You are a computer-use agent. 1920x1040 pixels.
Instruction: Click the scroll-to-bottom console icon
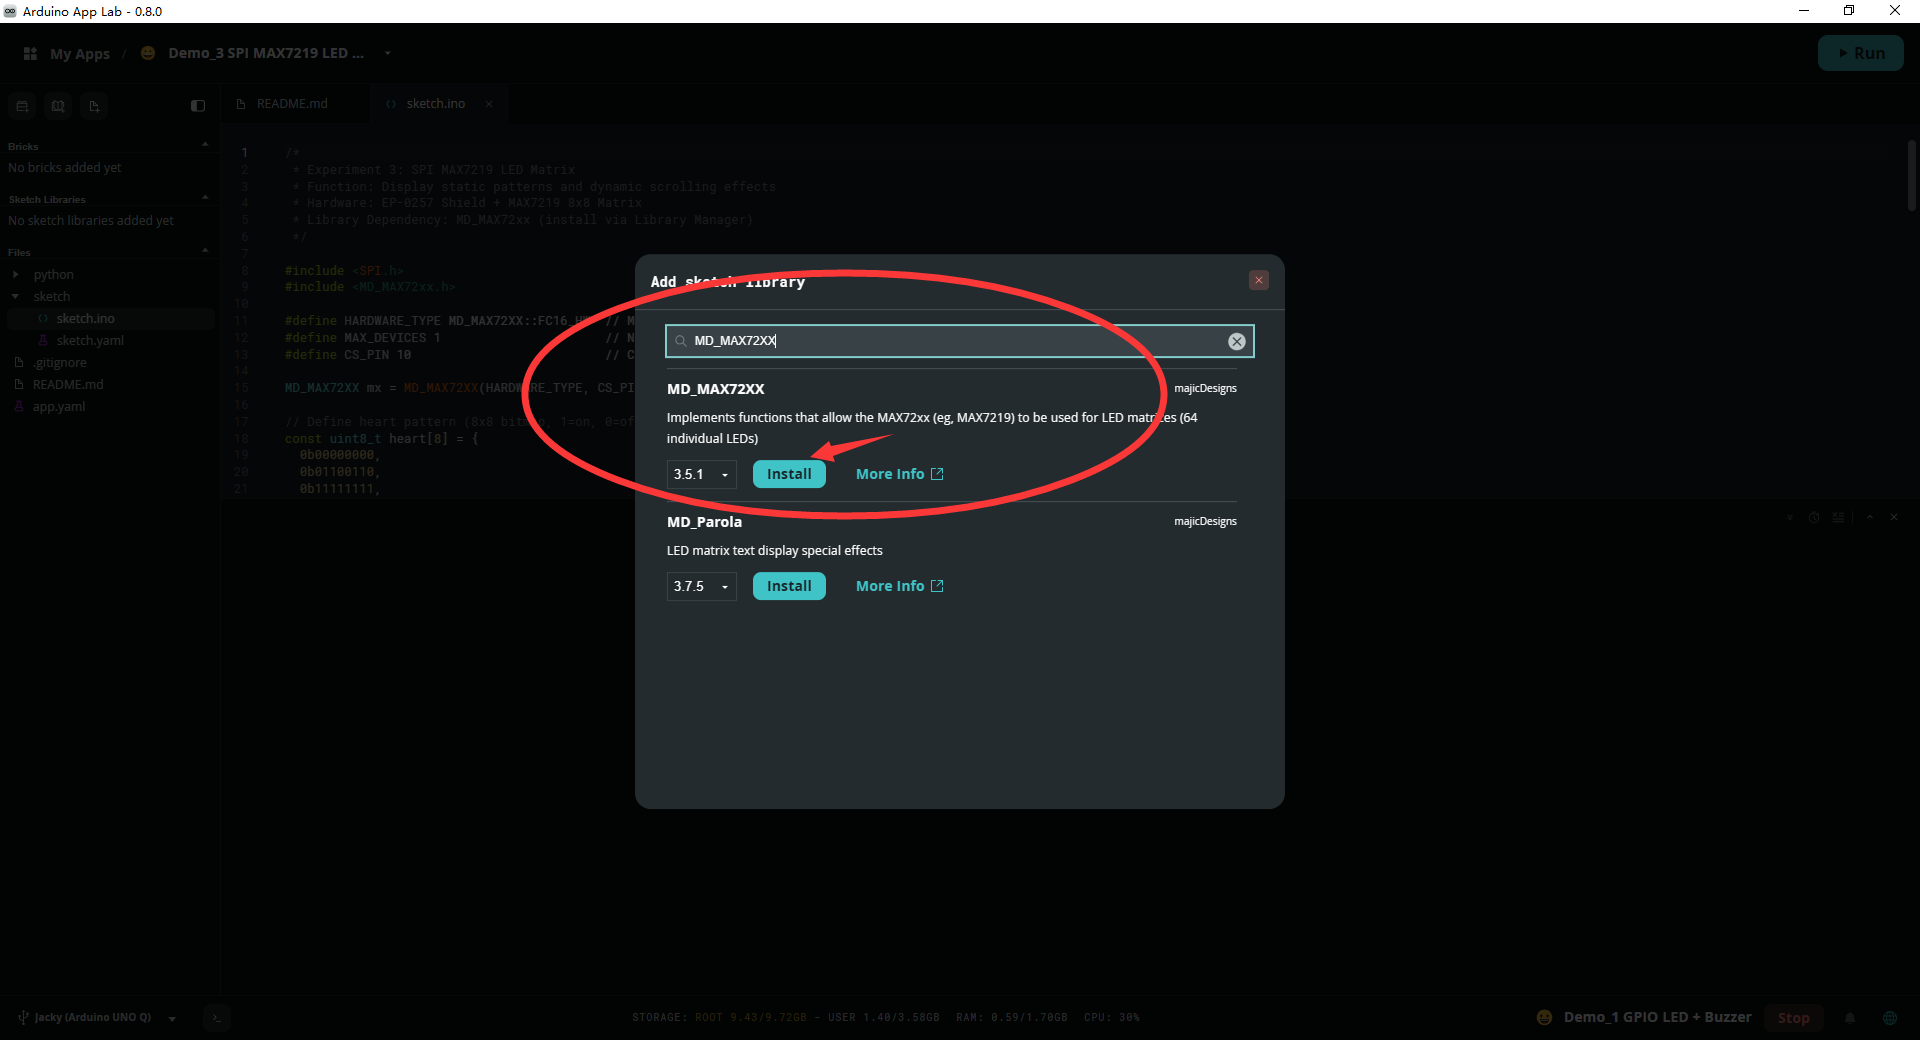[x=1790, y=517]
